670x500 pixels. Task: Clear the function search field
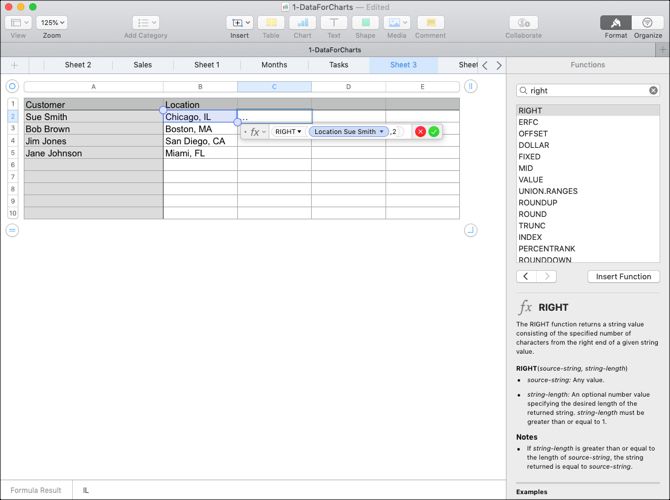pos(653,90)
